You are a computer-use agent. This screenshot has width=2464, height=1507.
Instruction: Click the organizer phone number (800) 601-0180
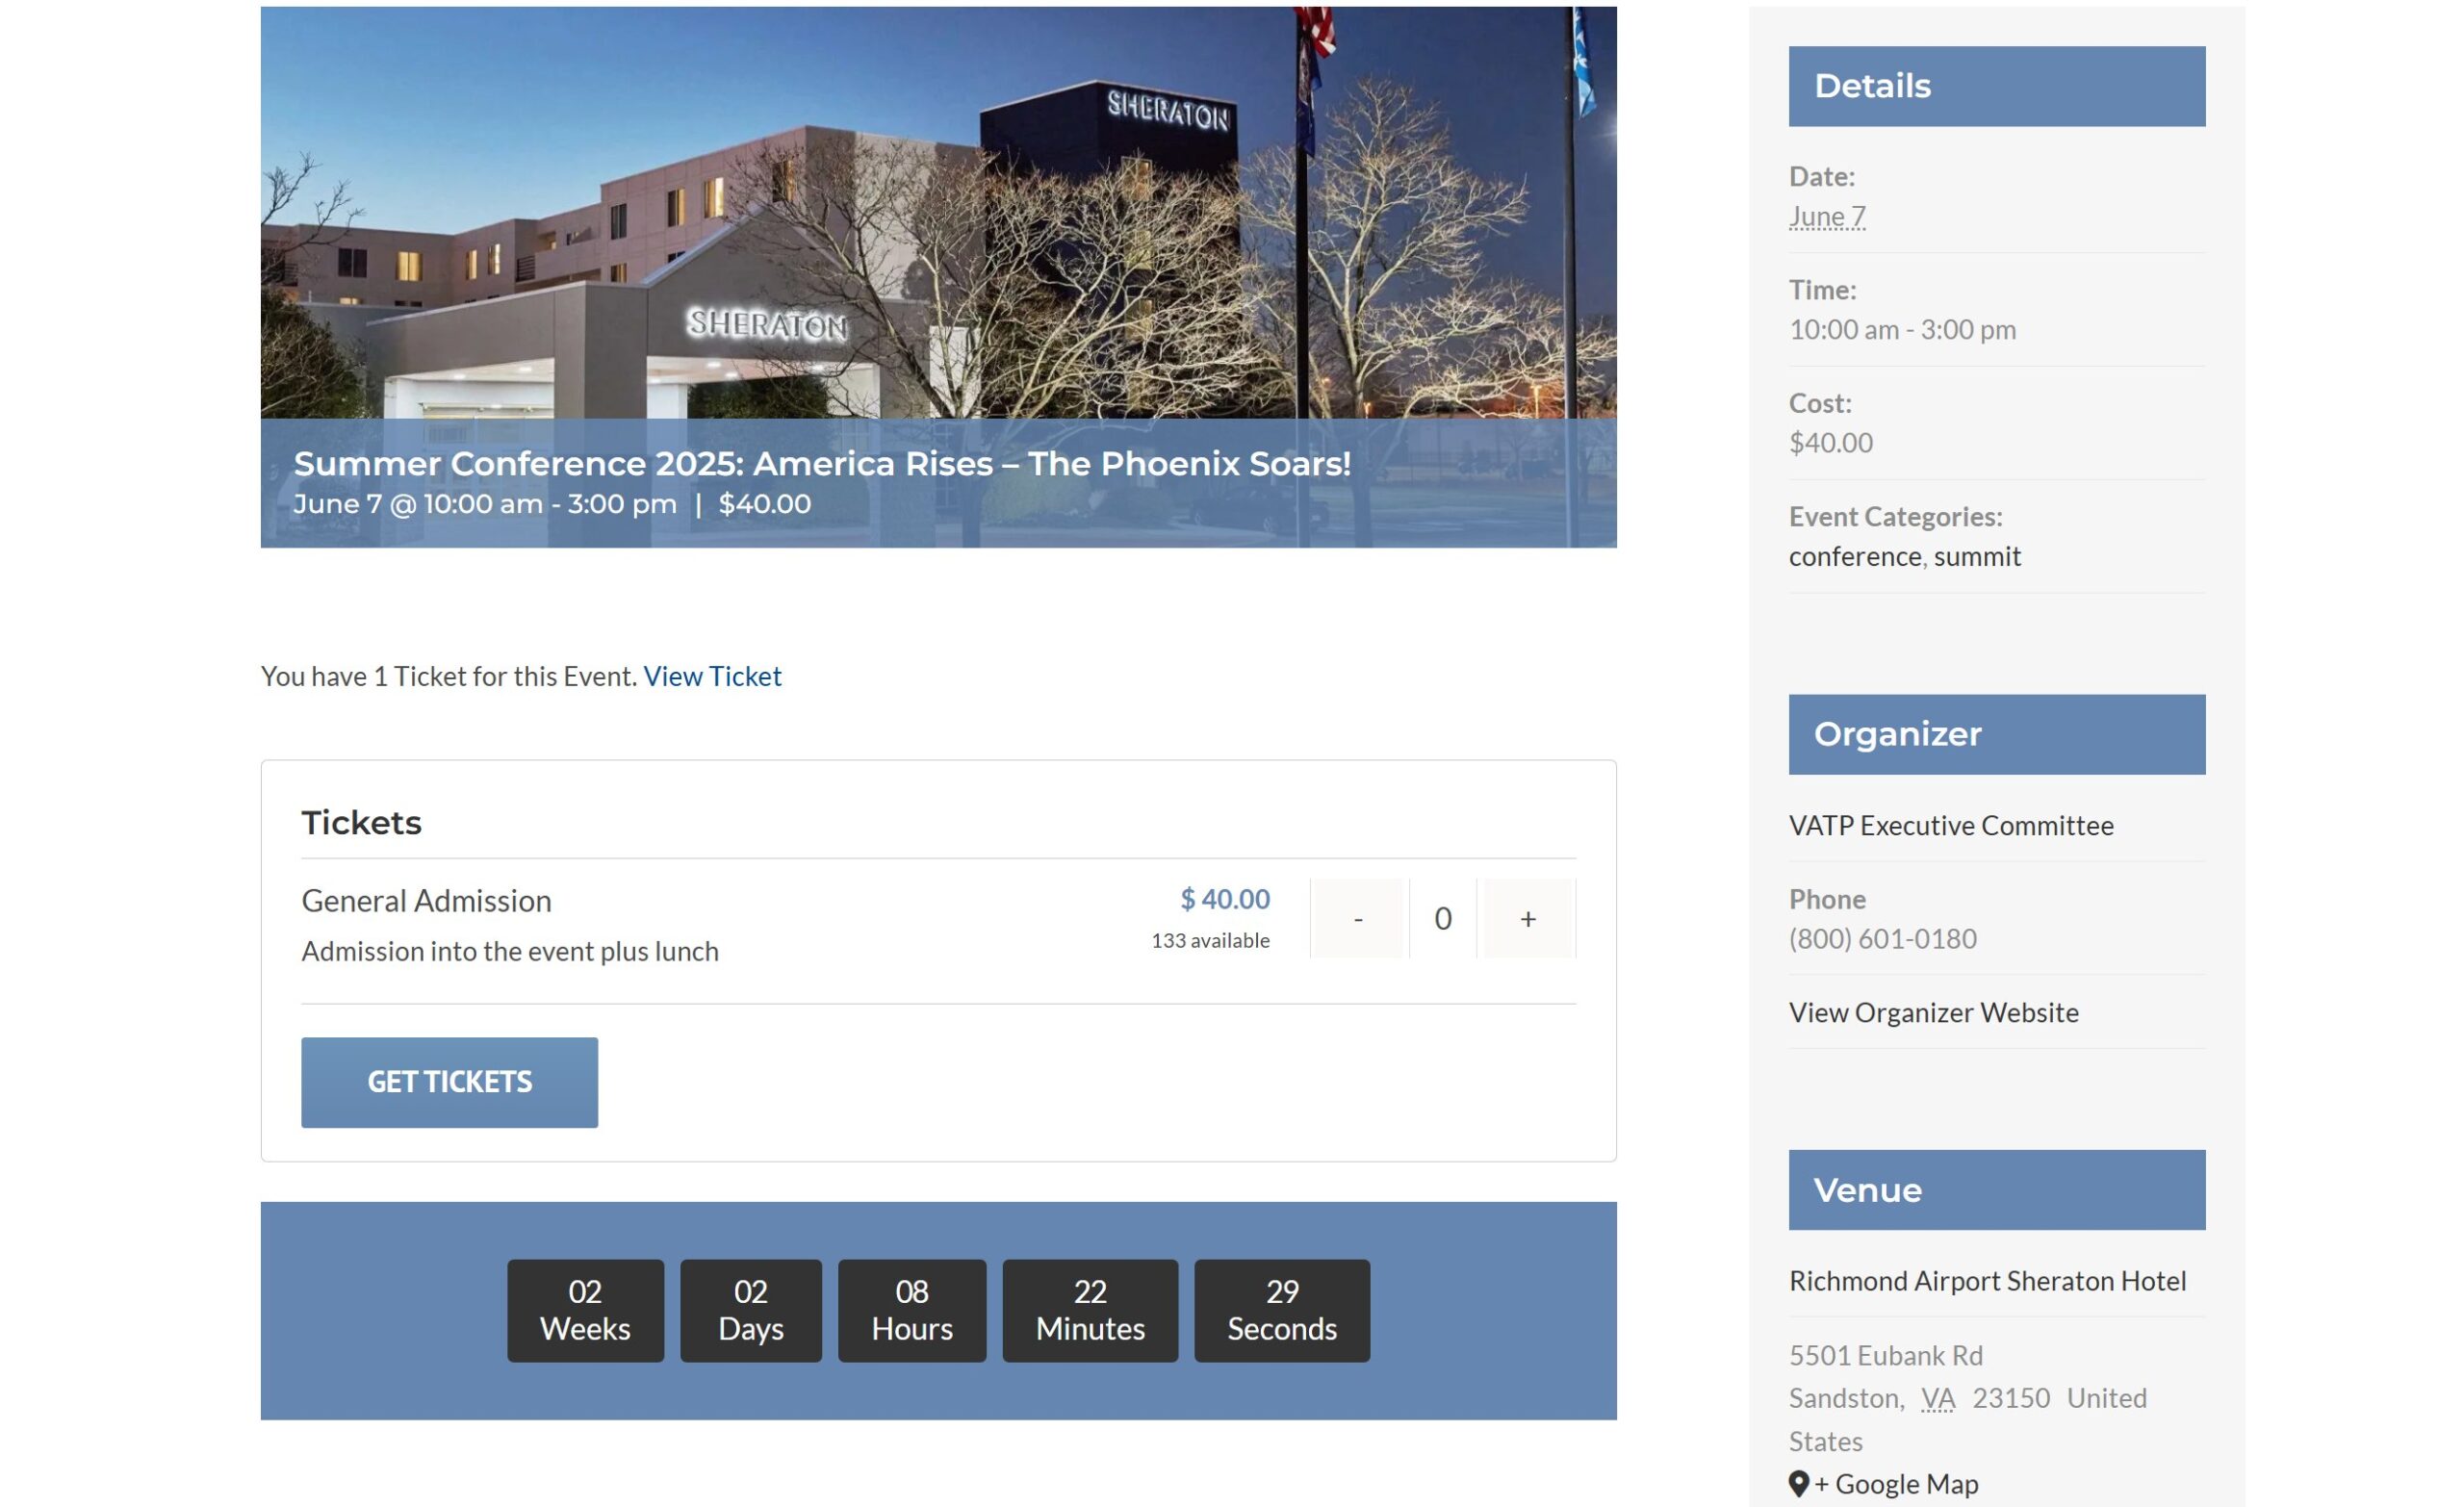pyautogui.click(x=1882, y=938)
